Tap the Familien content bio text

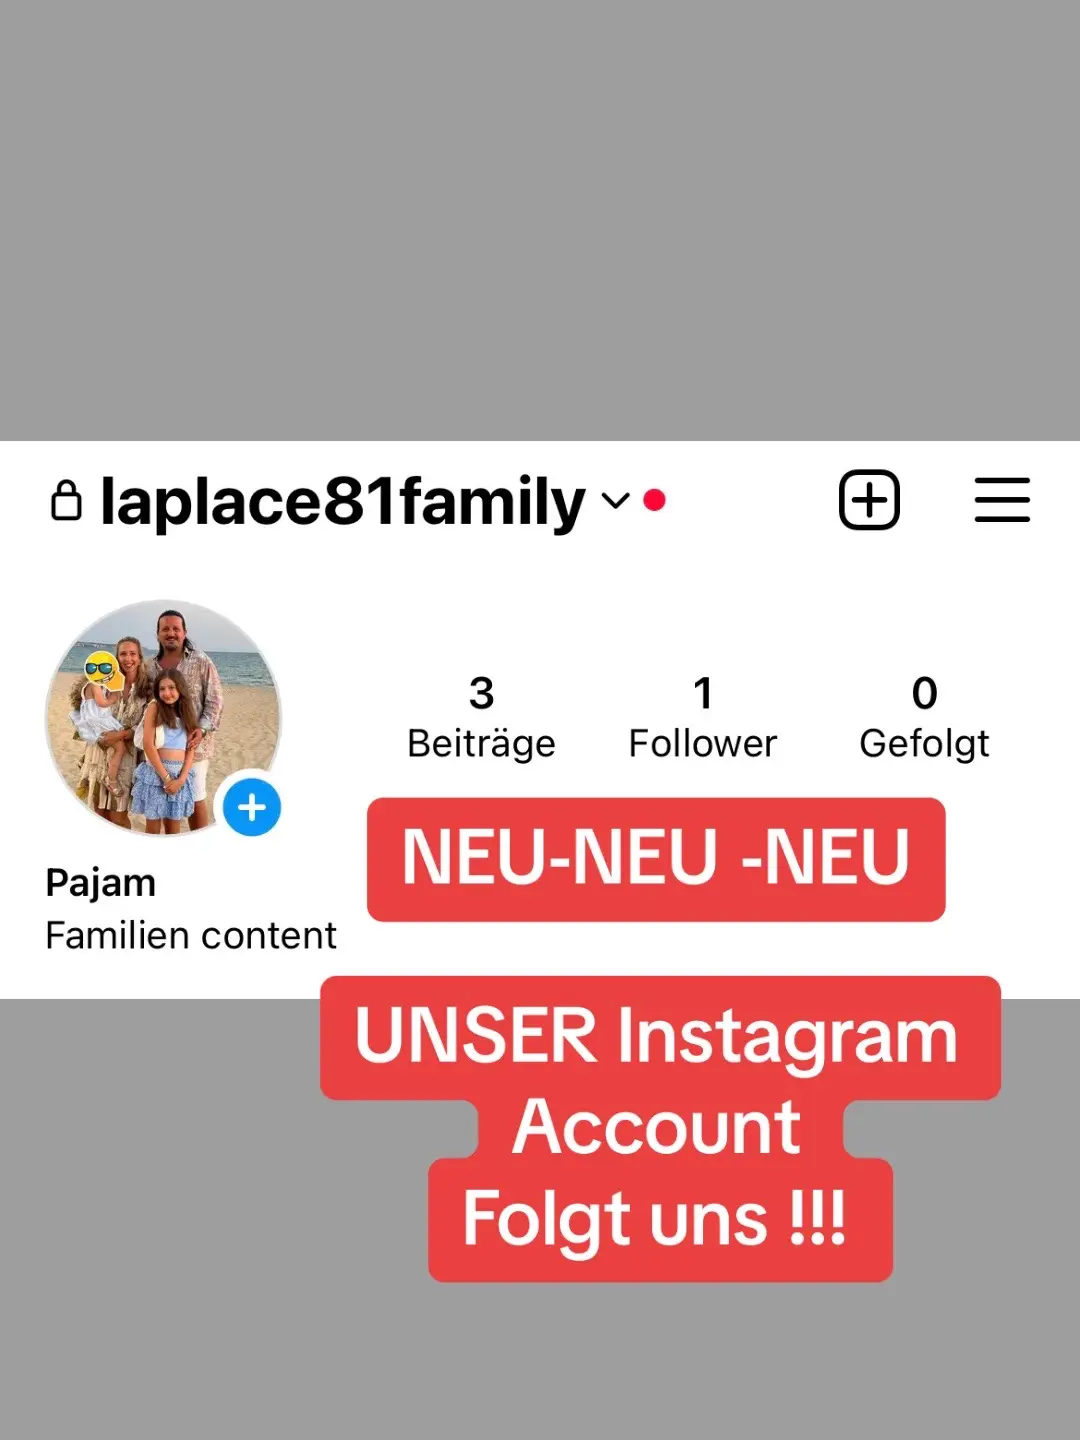pos(191,935)
